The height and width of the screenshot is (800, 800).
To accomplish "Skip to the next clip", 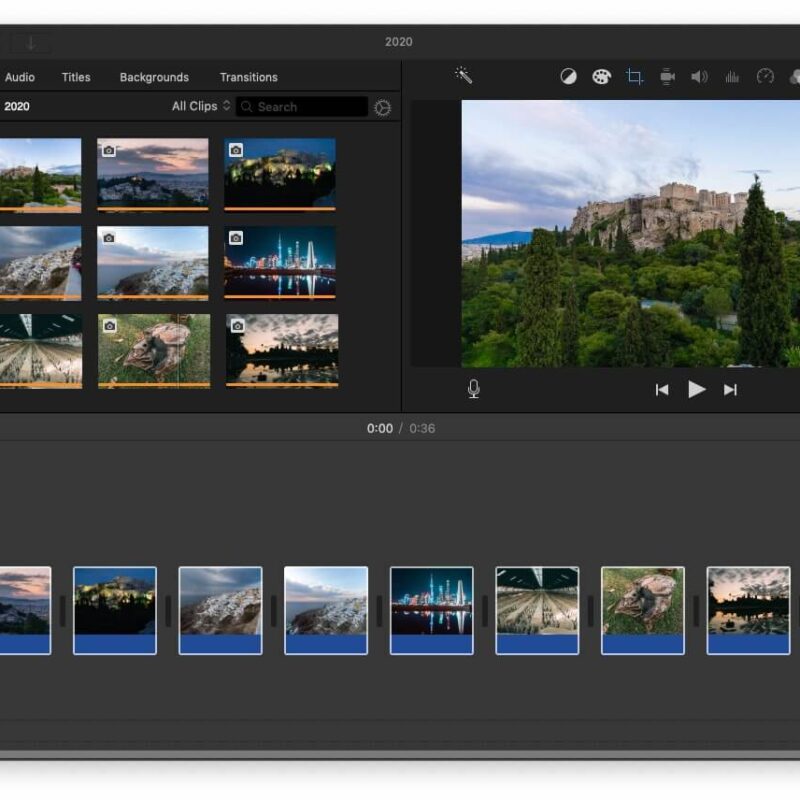I will (x=730, y=390).
